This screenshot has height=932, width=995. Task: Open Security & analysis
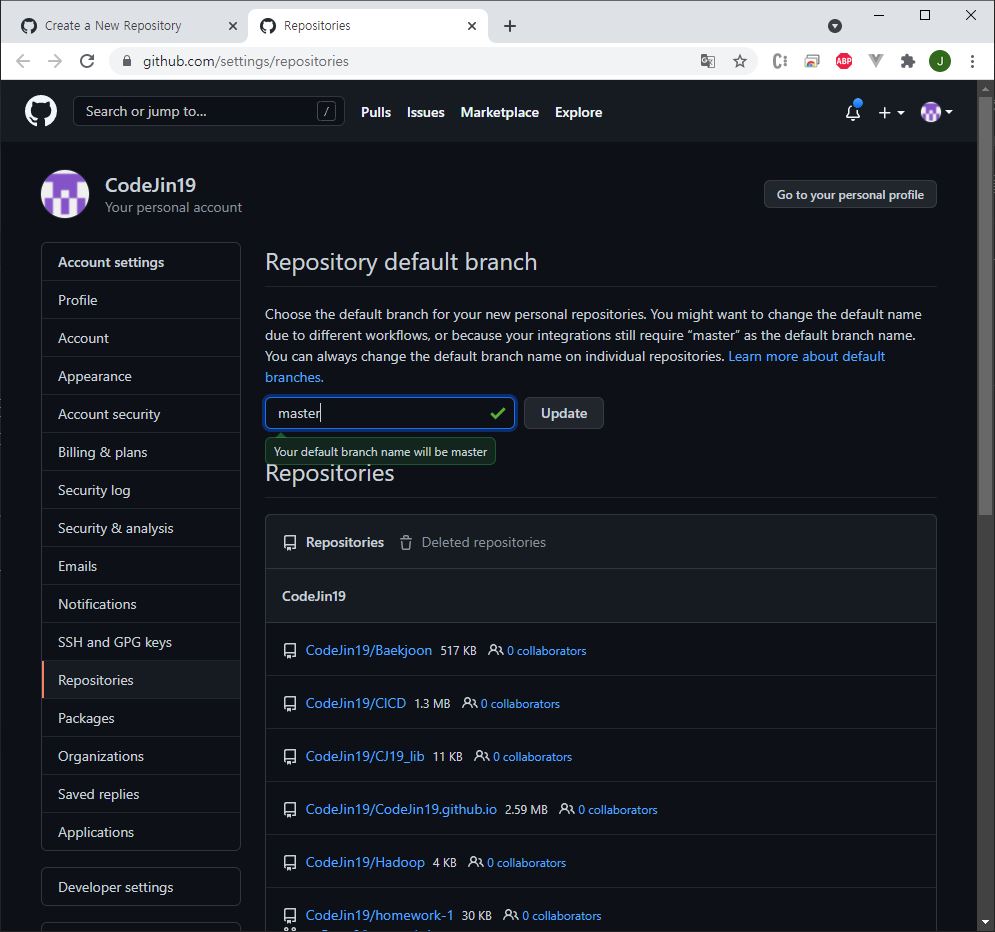tap(141, 528)
